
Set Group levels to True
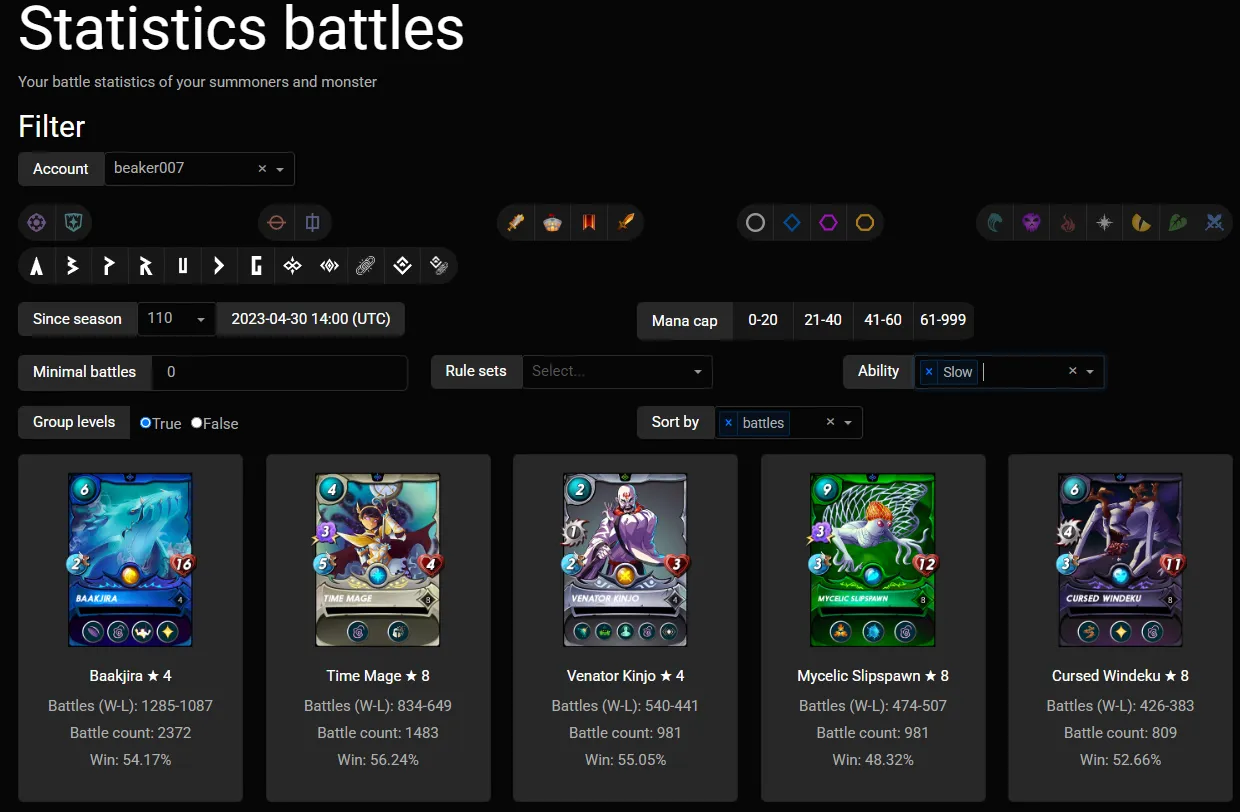[x=146, y=423]
